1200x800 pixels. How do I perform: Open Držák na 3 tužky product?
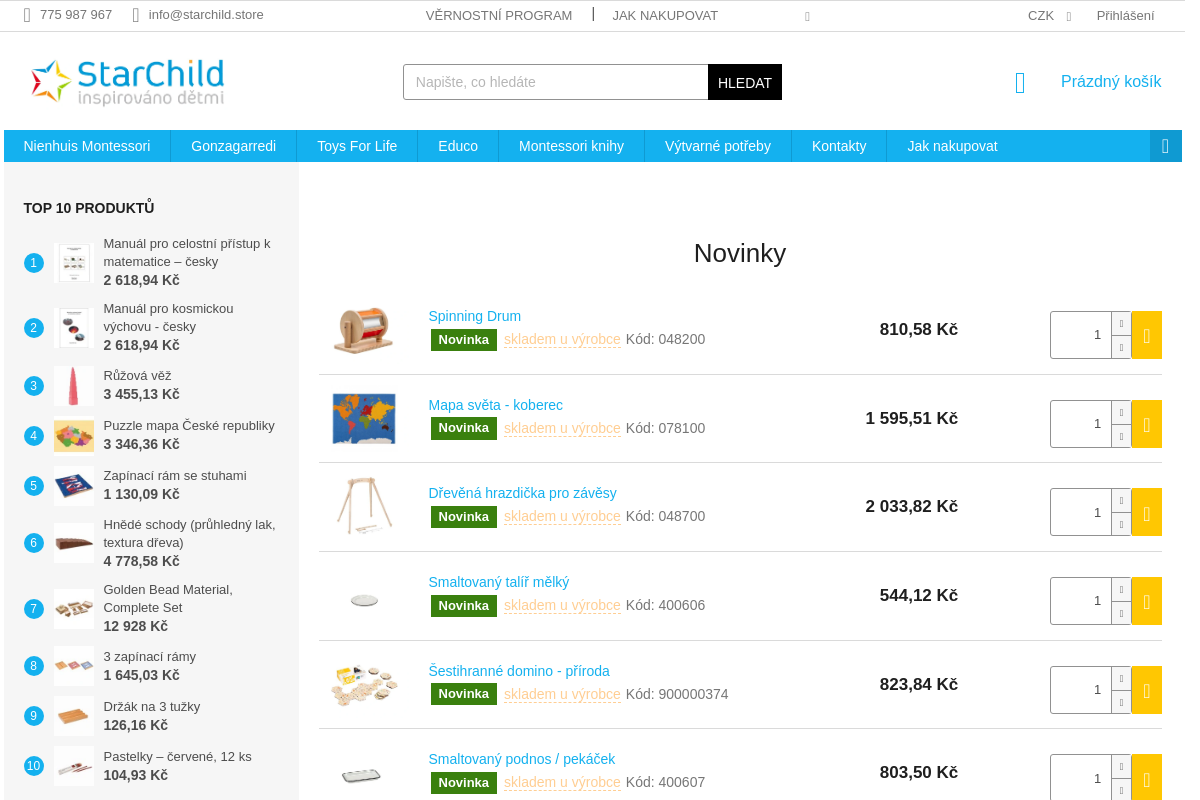click(152, 707)
